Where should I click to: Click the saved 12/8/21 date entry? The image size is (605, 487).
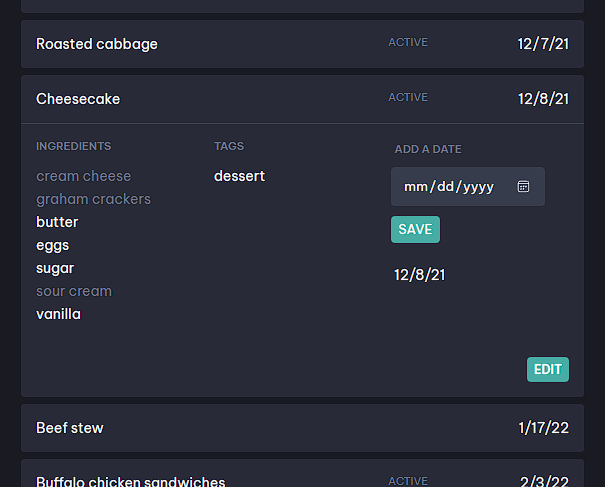419,275
